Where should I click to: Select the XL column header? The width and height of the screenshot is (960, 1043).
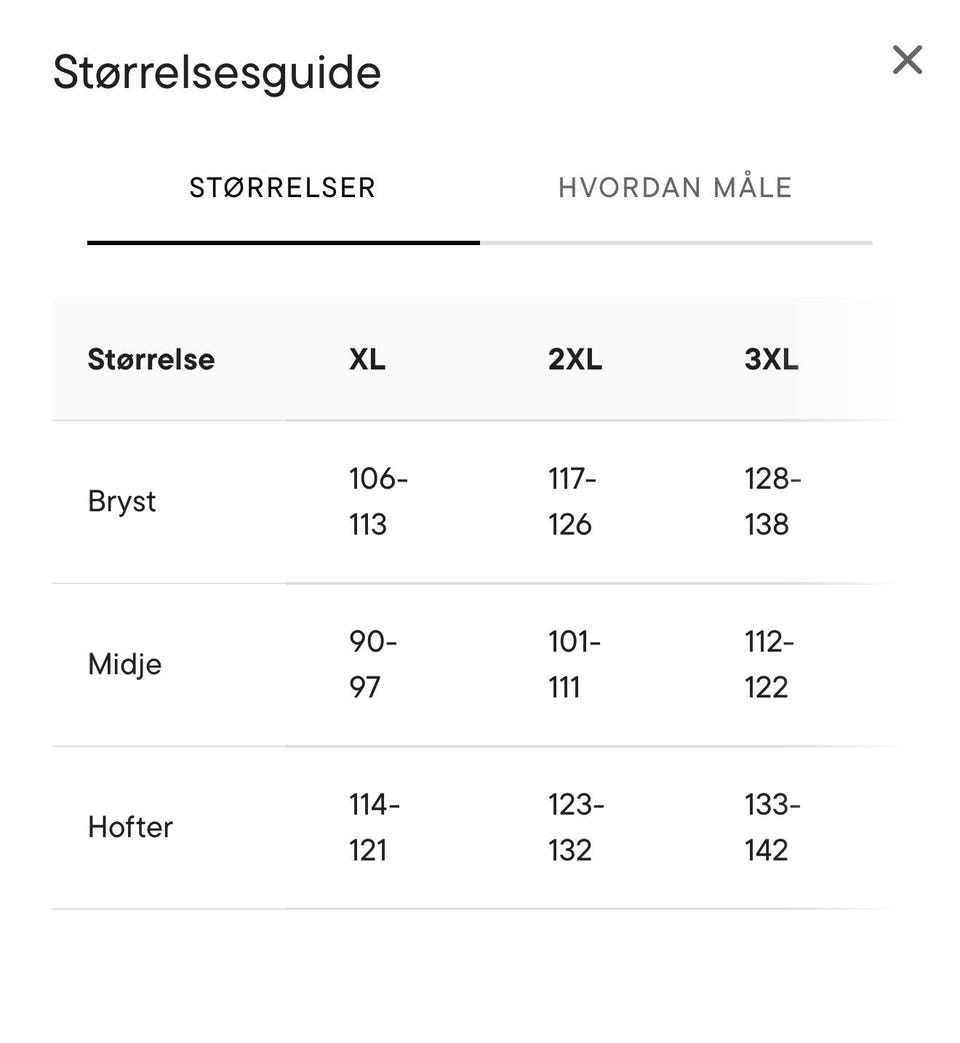367,359
